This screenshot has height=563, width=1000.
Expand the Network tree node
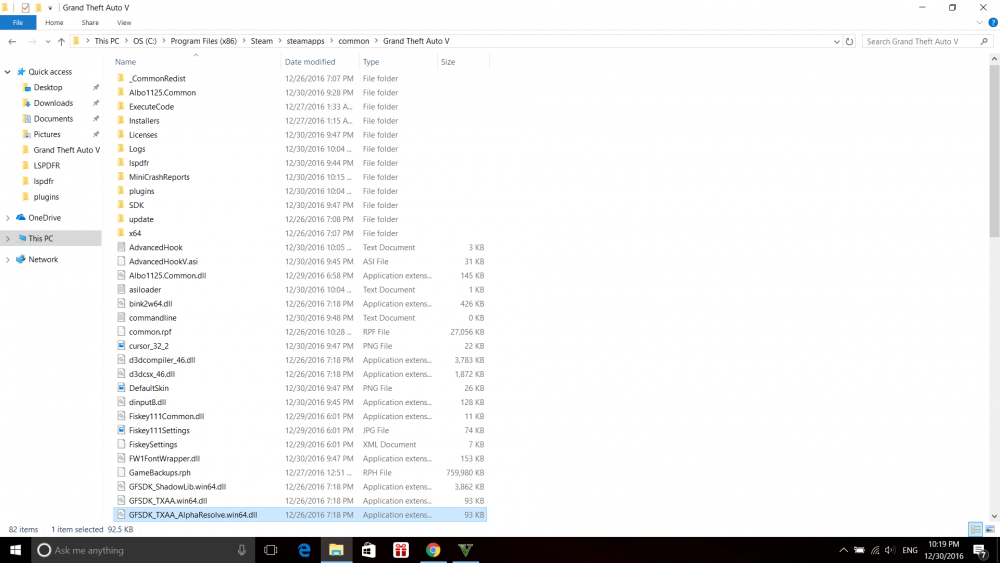[8, 260]
